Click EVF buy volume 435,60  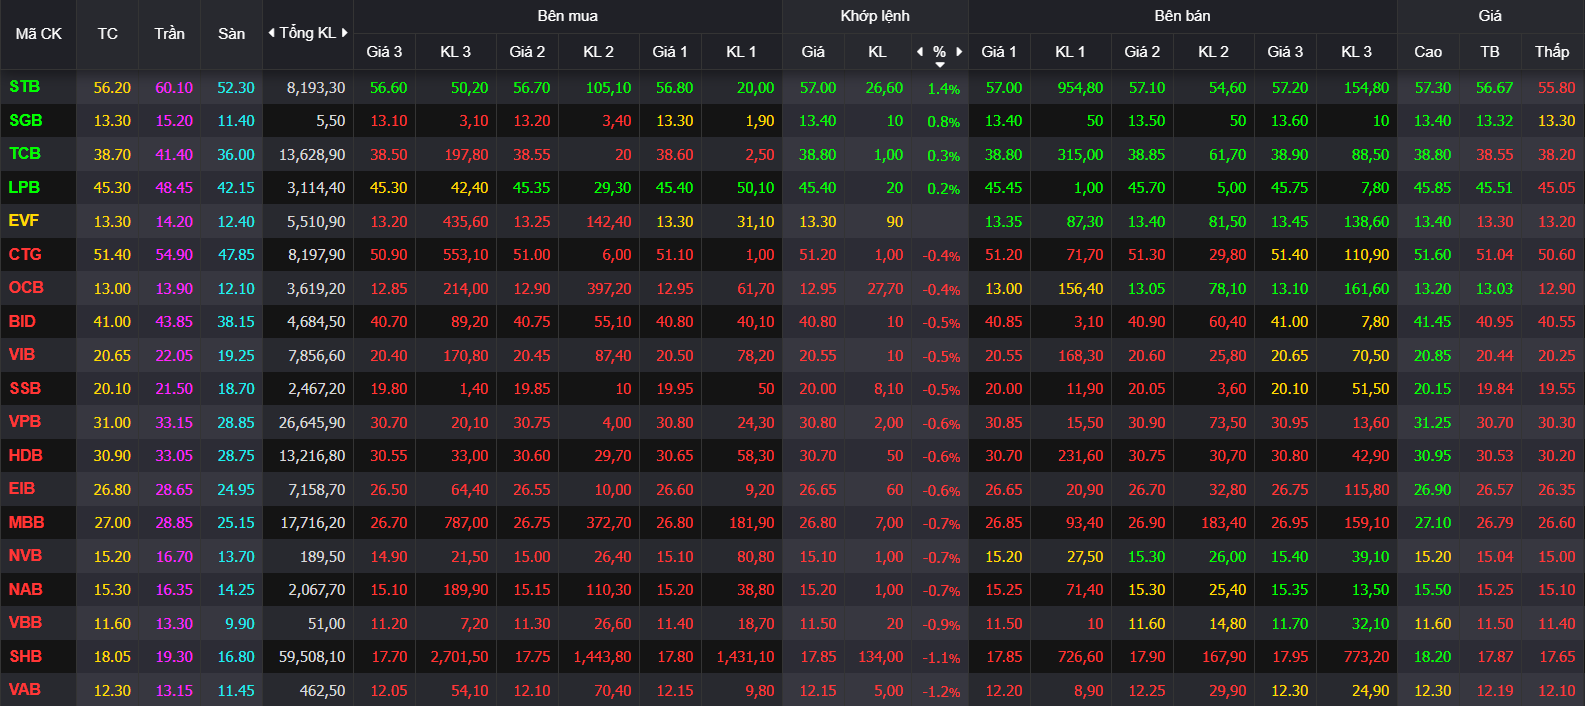tap(466, 222)
